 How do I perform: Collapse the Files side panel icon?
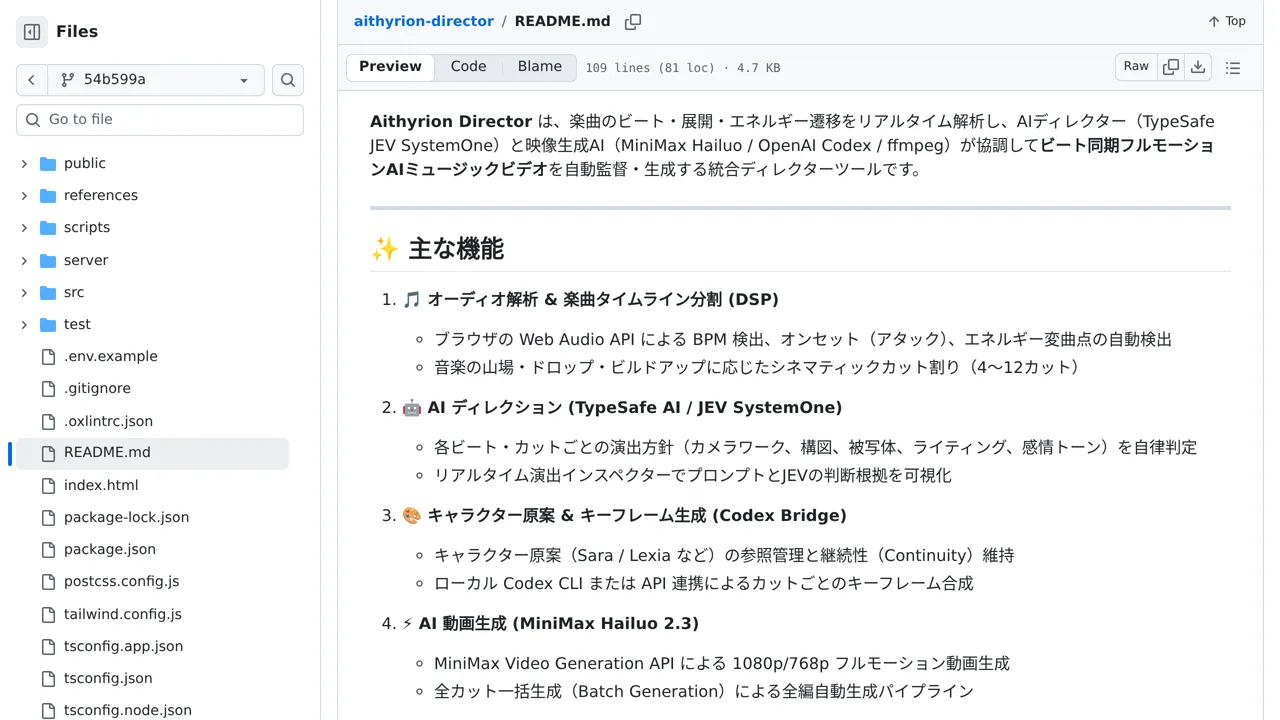tap(32, 32)
